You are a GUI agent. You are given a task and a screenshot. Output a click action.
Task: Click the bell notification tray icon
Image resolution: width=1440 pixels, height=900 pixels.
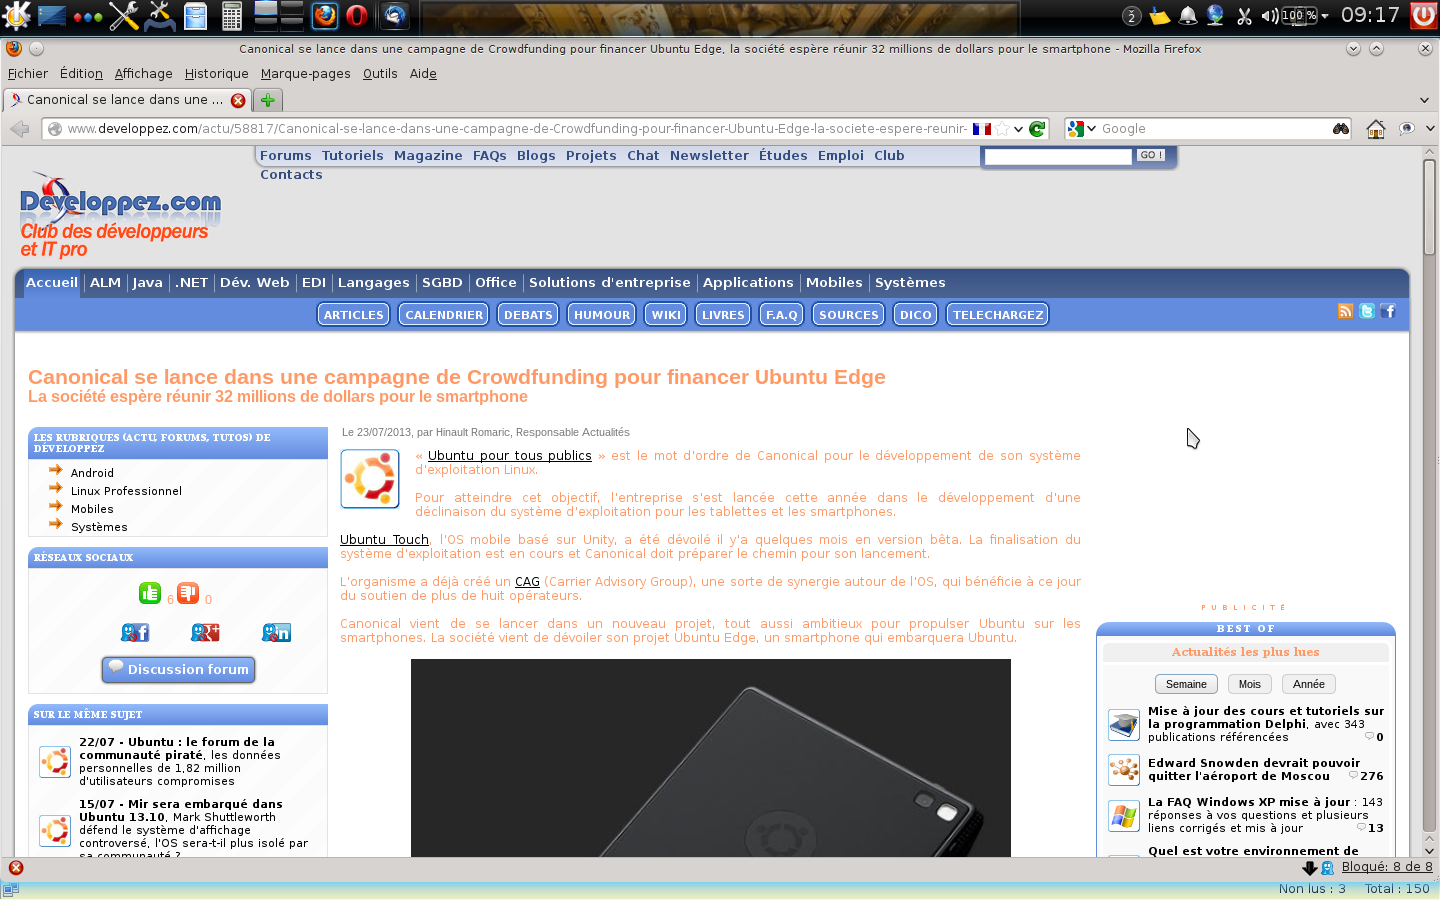(1188, 16)
